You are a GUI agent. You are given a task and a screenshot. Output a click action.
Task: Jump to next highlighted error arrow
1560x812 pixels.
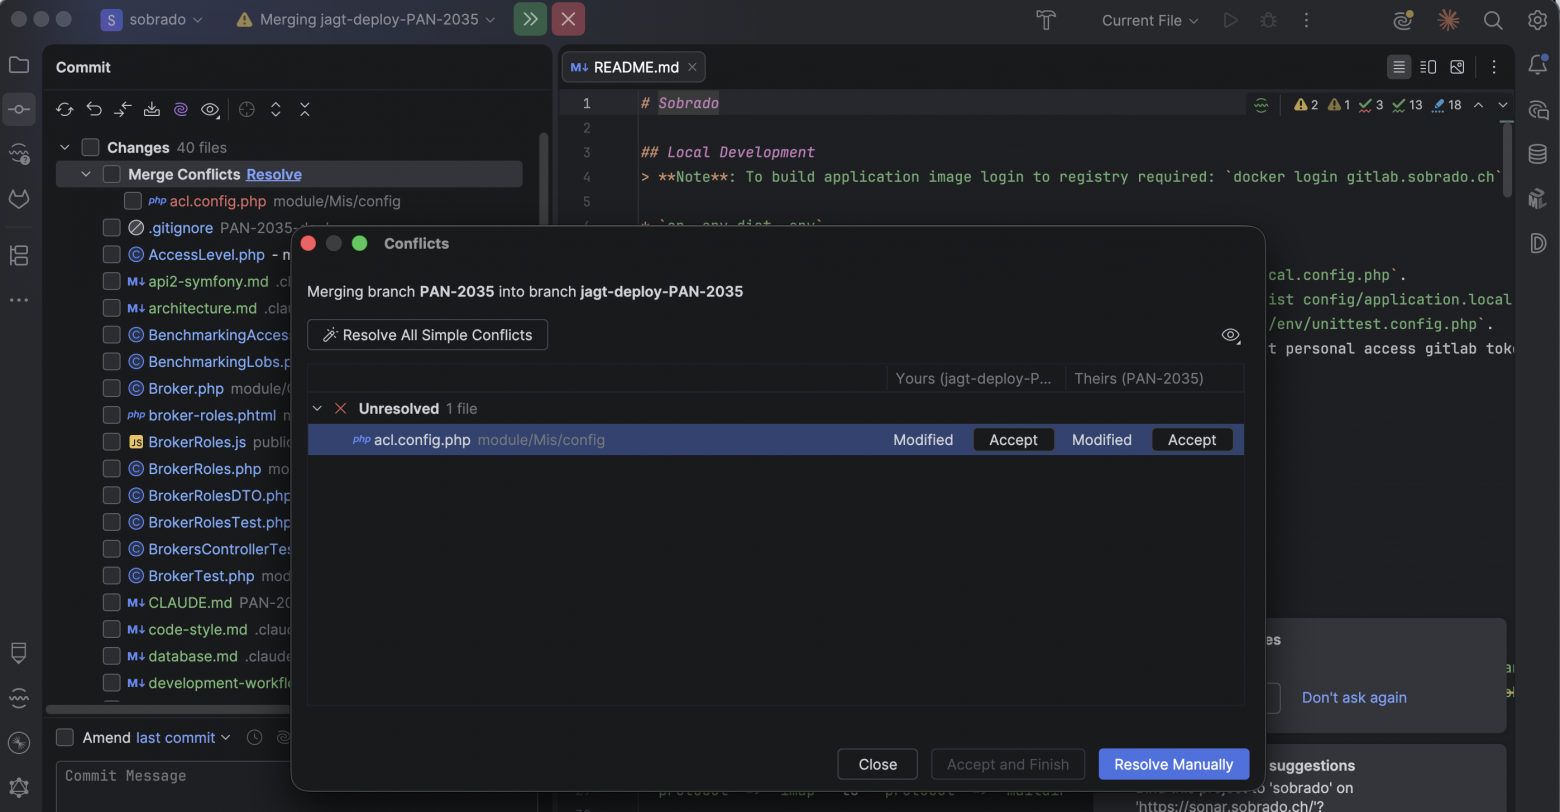[x=1502, y=104]
